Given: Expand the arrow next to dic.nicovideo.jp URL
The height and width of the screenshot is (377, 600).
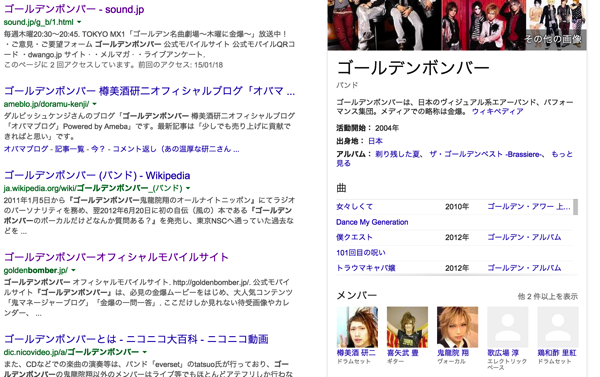Looking at the screenshot, I should [x=145, y=352].
